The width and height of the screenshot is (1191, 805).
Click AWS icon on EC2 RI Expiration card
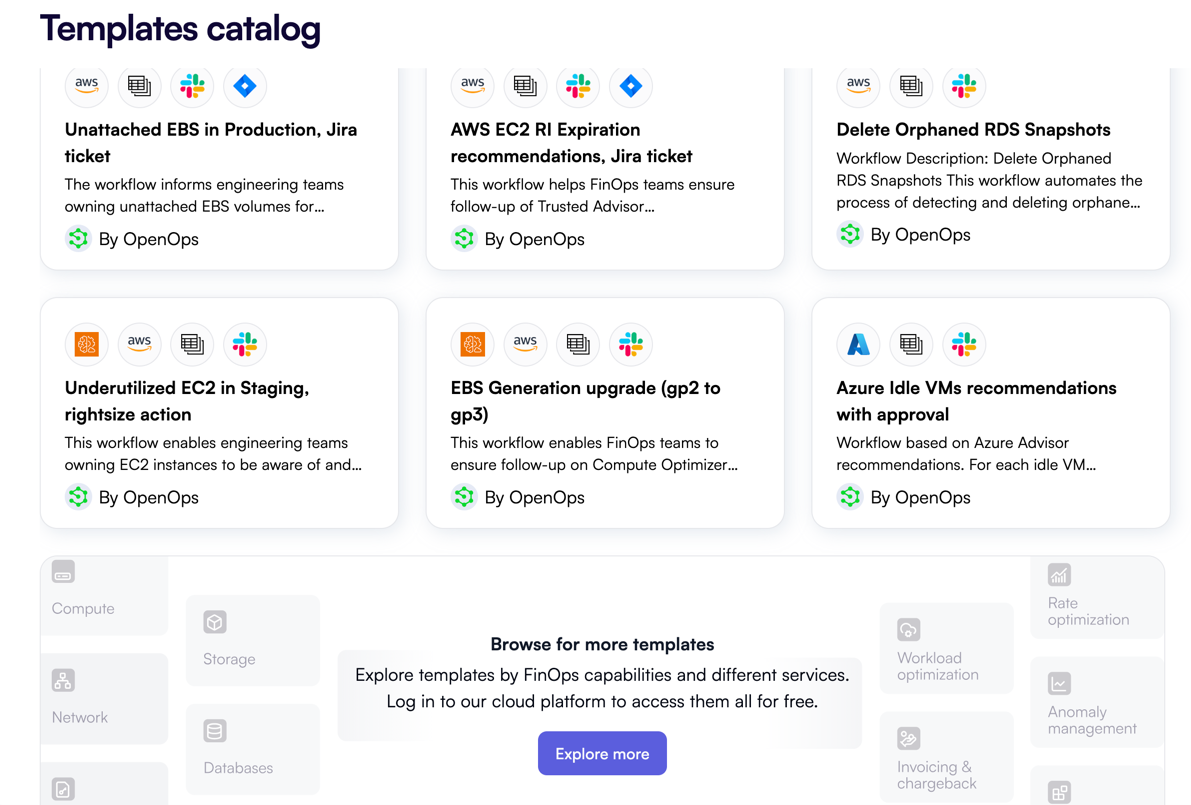tap(472, 86)
